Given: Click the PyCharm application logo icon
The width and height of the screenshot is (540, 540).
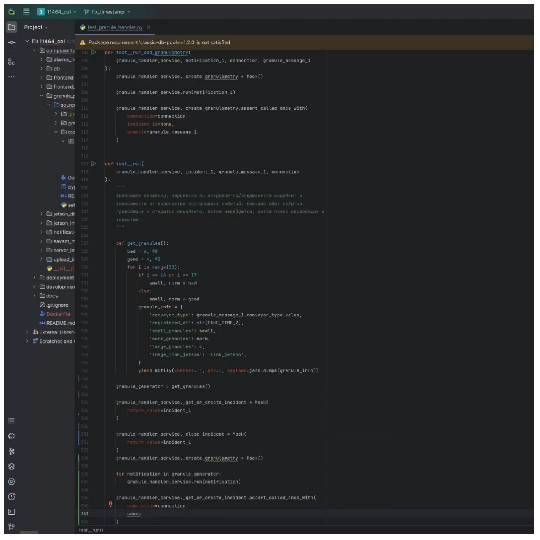Looking at the screenshot, I should [x=11, y=12].
